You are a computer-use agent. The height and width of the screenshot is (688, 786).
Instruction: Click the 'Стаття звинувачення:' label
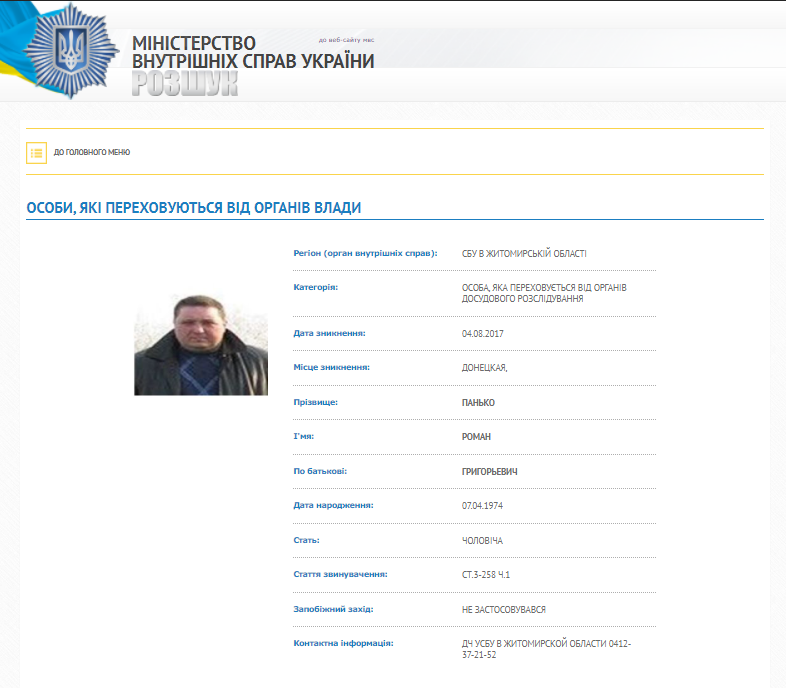click(x=340, y=575)
